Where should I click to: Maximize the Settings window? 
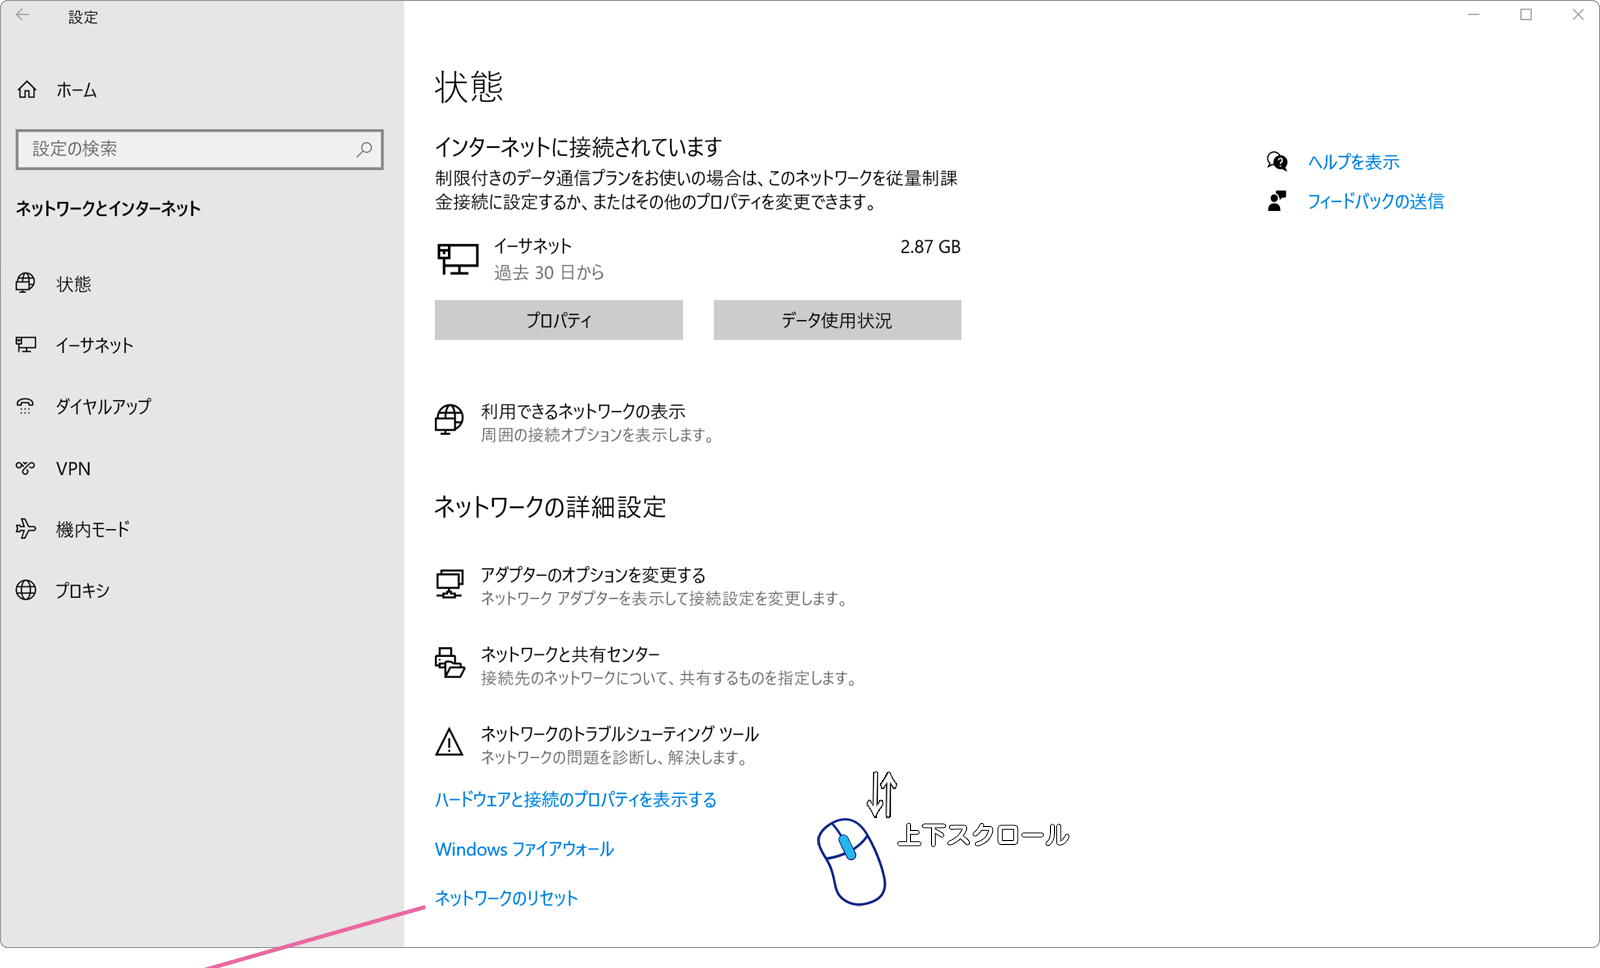(1526, 15)
